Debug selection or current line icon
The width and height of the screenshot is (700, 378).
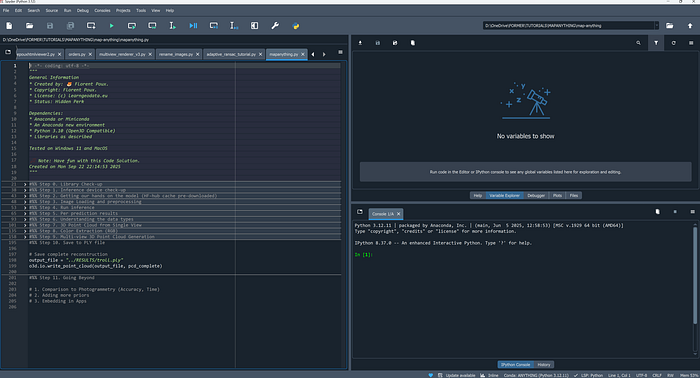click(x=234, y=26)
